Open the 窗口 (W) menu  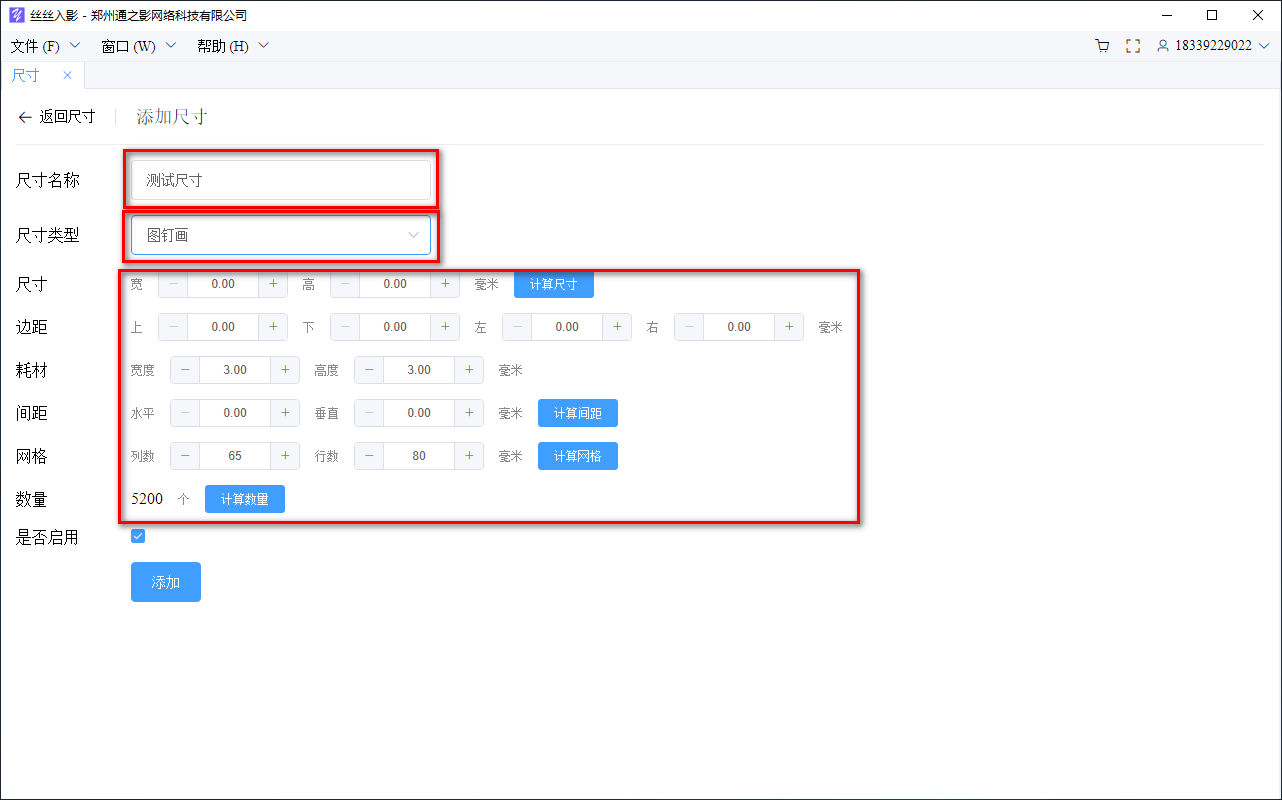[x=138, y=46]
